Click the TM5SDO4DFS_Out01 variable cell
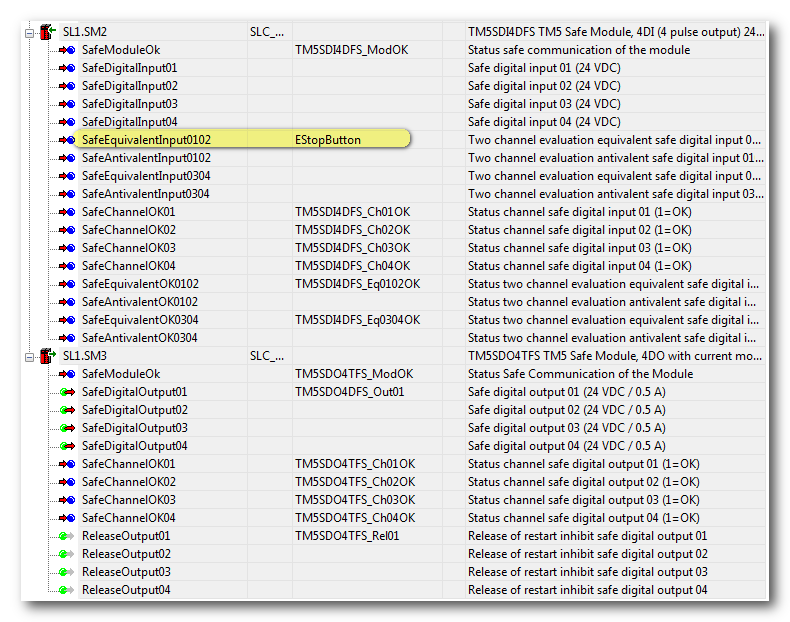 (349, 392)
